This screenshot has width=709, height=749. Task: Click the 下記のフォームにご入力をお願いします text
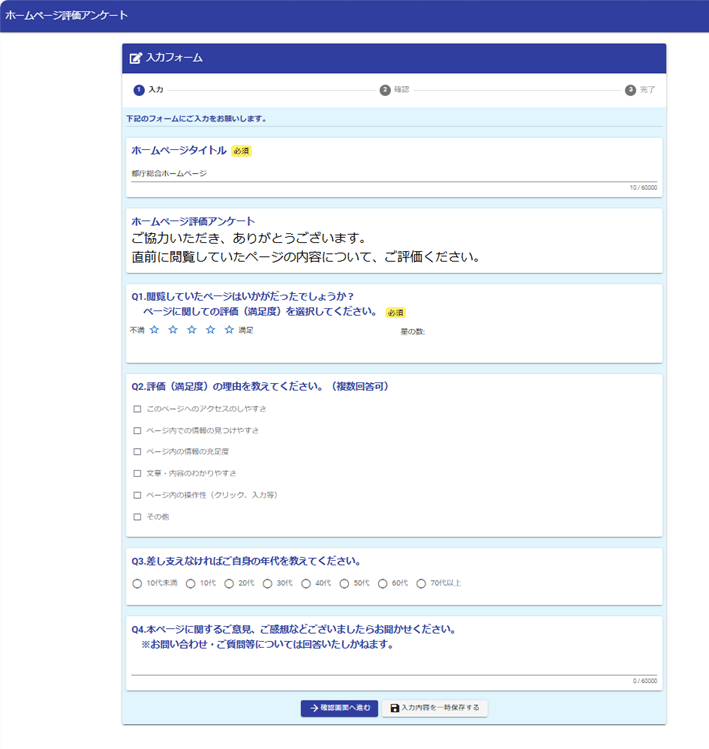196,118
